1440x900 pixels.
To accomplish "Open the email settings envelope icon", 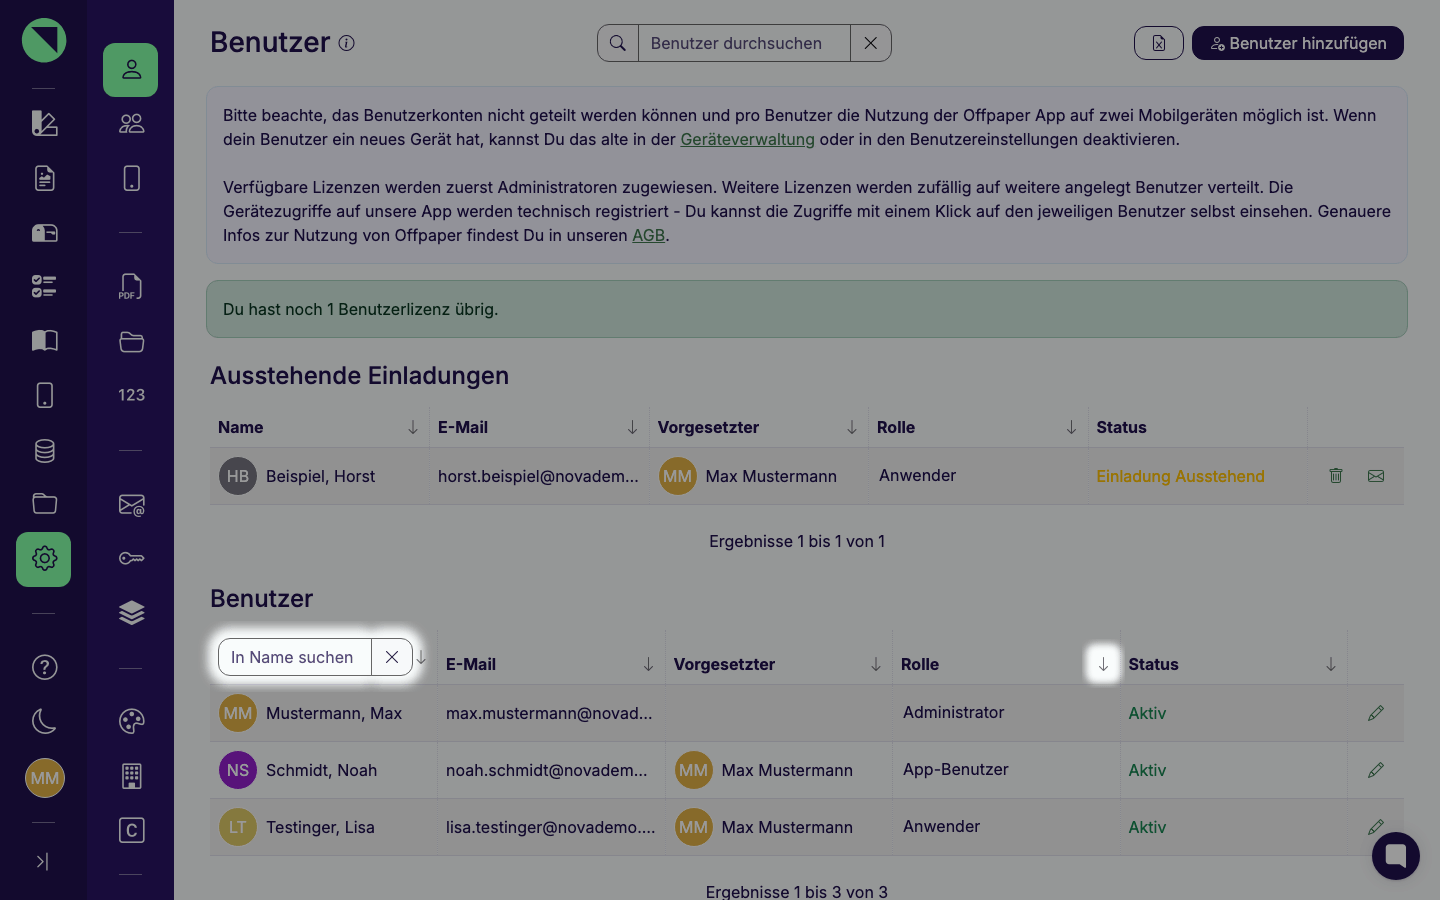I will click(131, 505).
